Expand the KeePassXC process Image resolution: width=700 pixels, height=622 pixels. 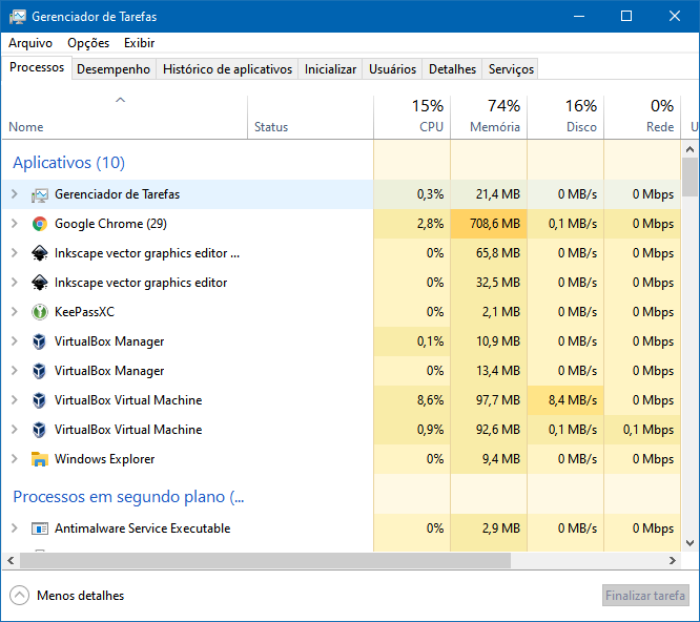point(14,312)
